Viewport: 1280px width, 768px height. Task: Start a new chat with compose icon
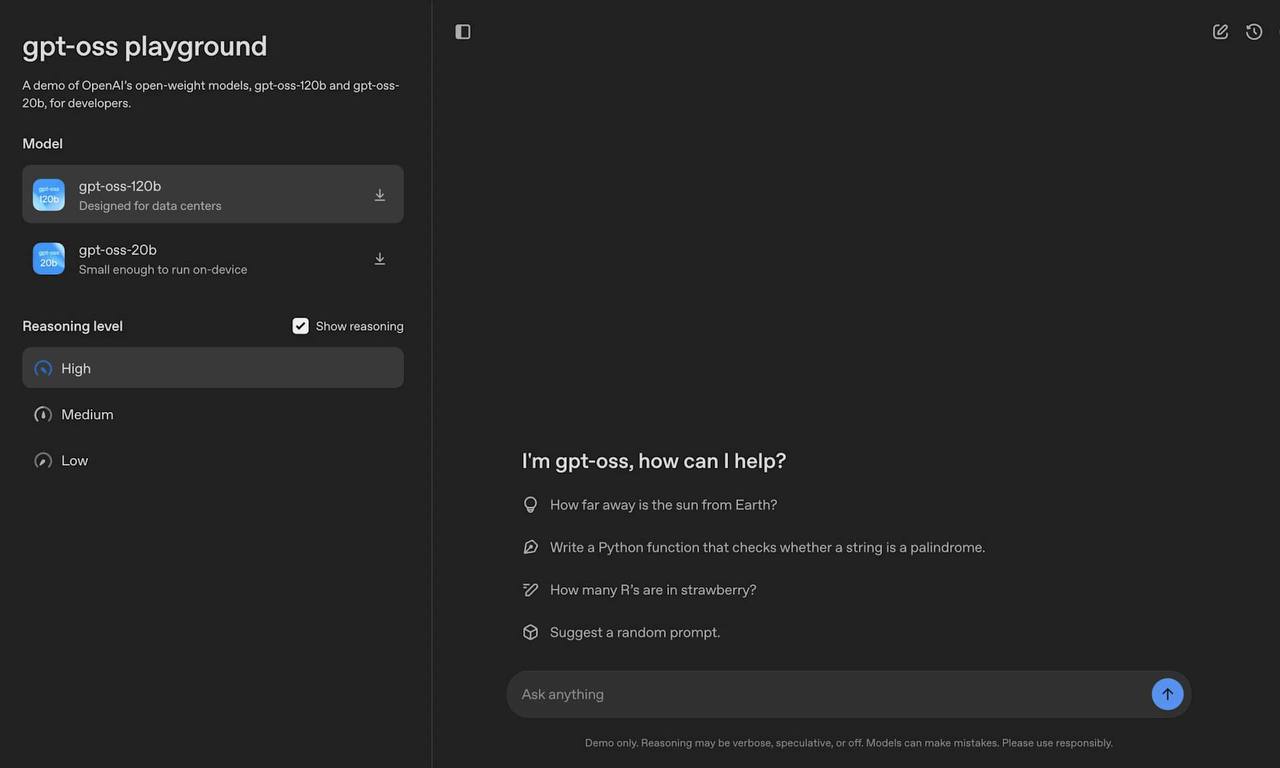pyautogui.click(x=1220, y=32)
